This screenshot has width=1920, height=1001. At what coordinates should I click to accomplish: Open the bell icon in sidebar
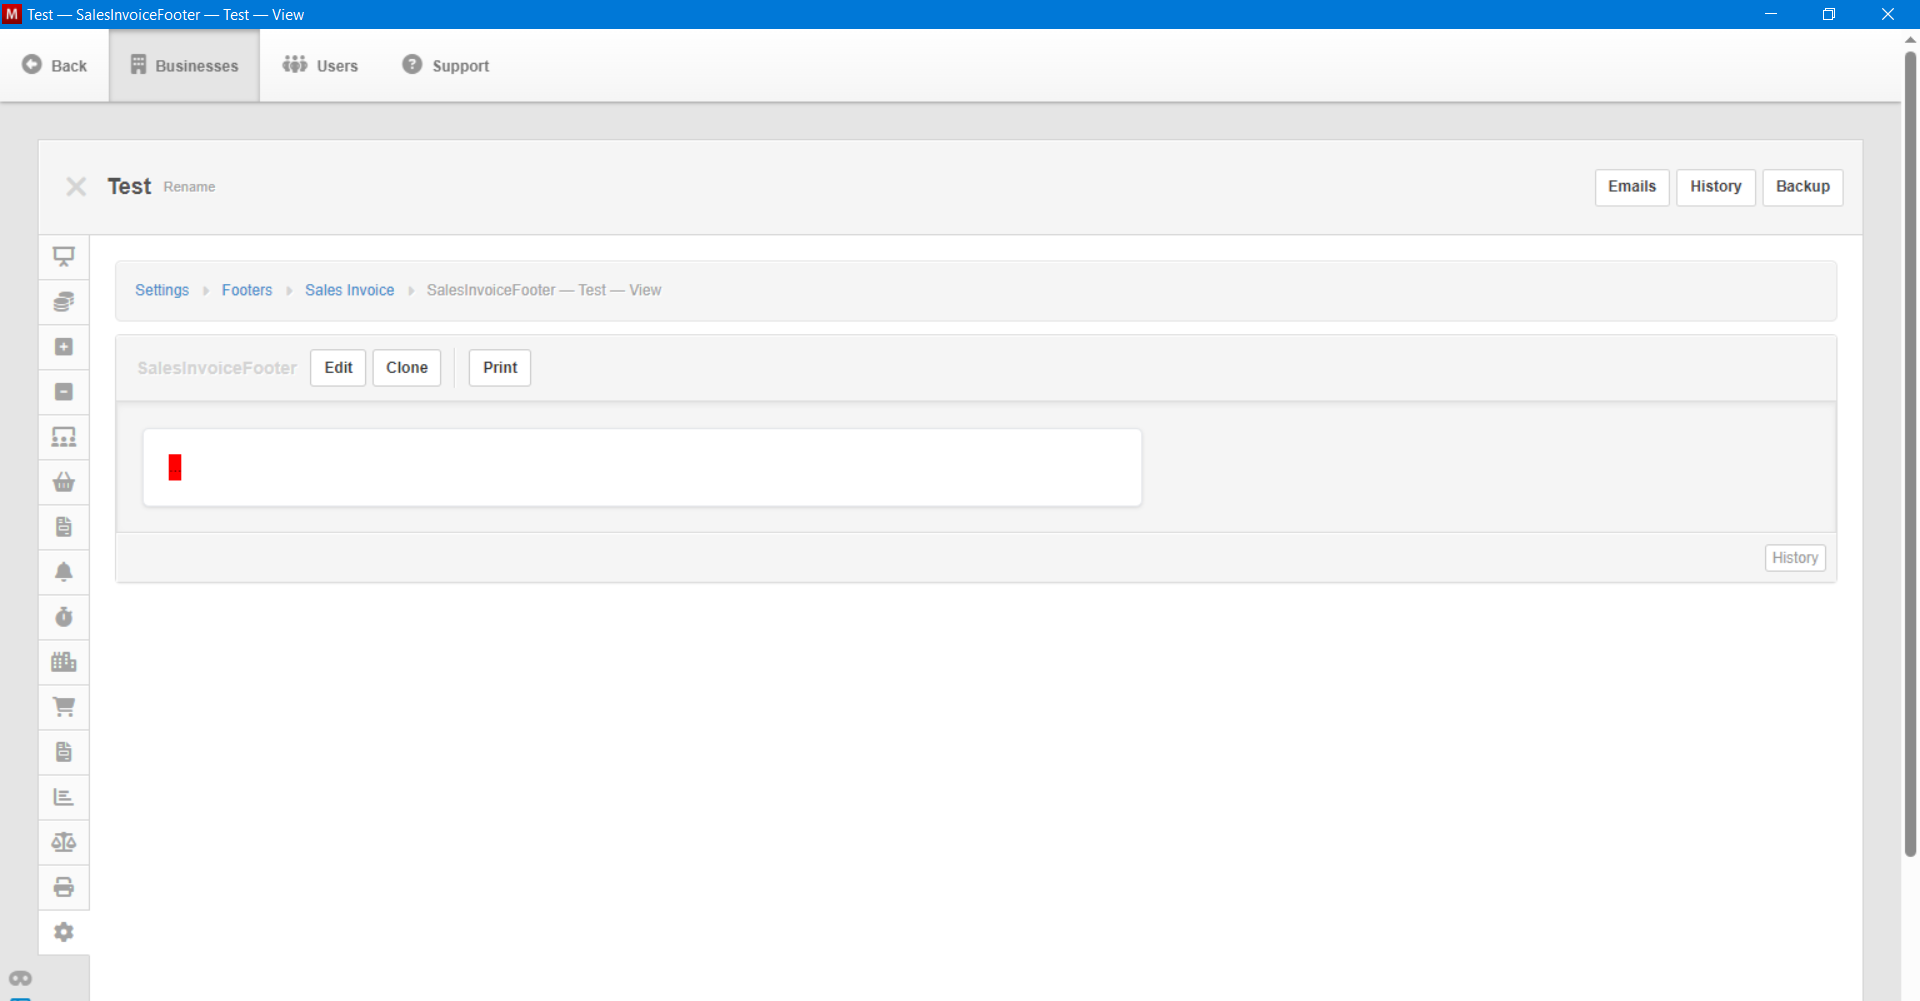tap(64, 572)
